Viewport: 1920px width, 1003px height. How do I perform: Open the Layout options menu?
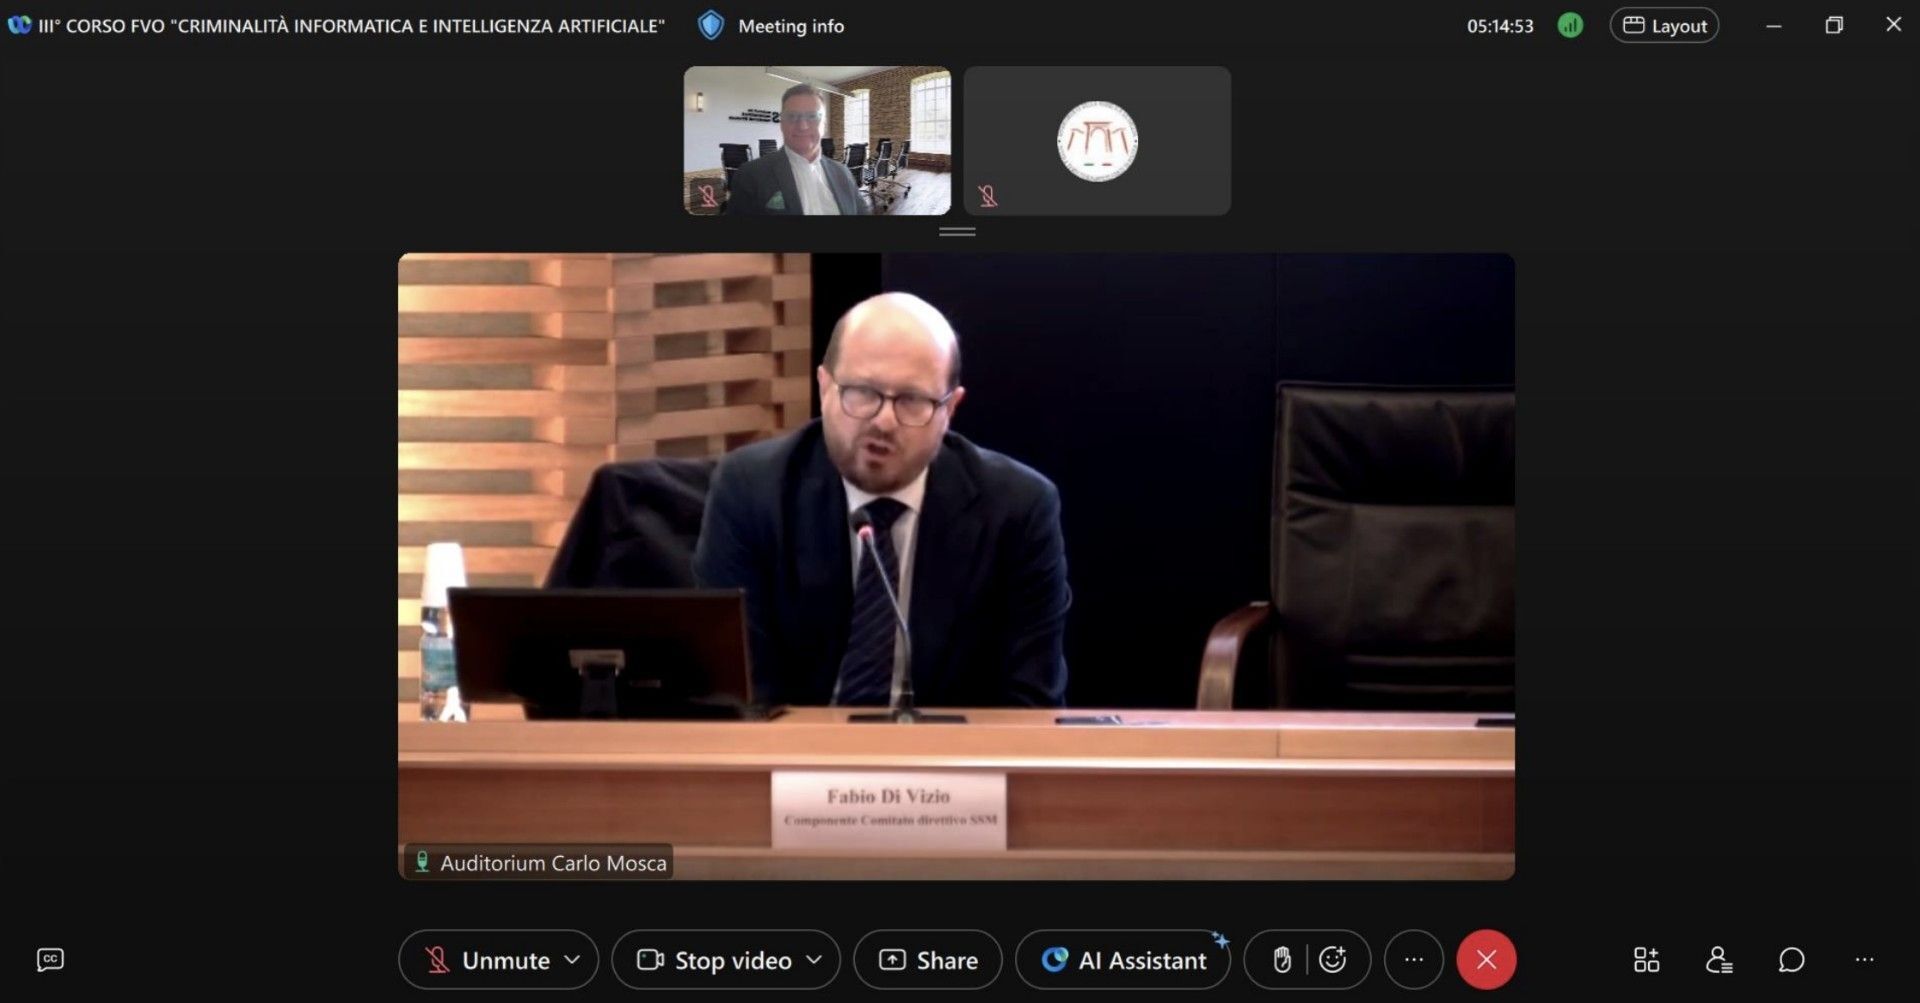point(1664,26)
